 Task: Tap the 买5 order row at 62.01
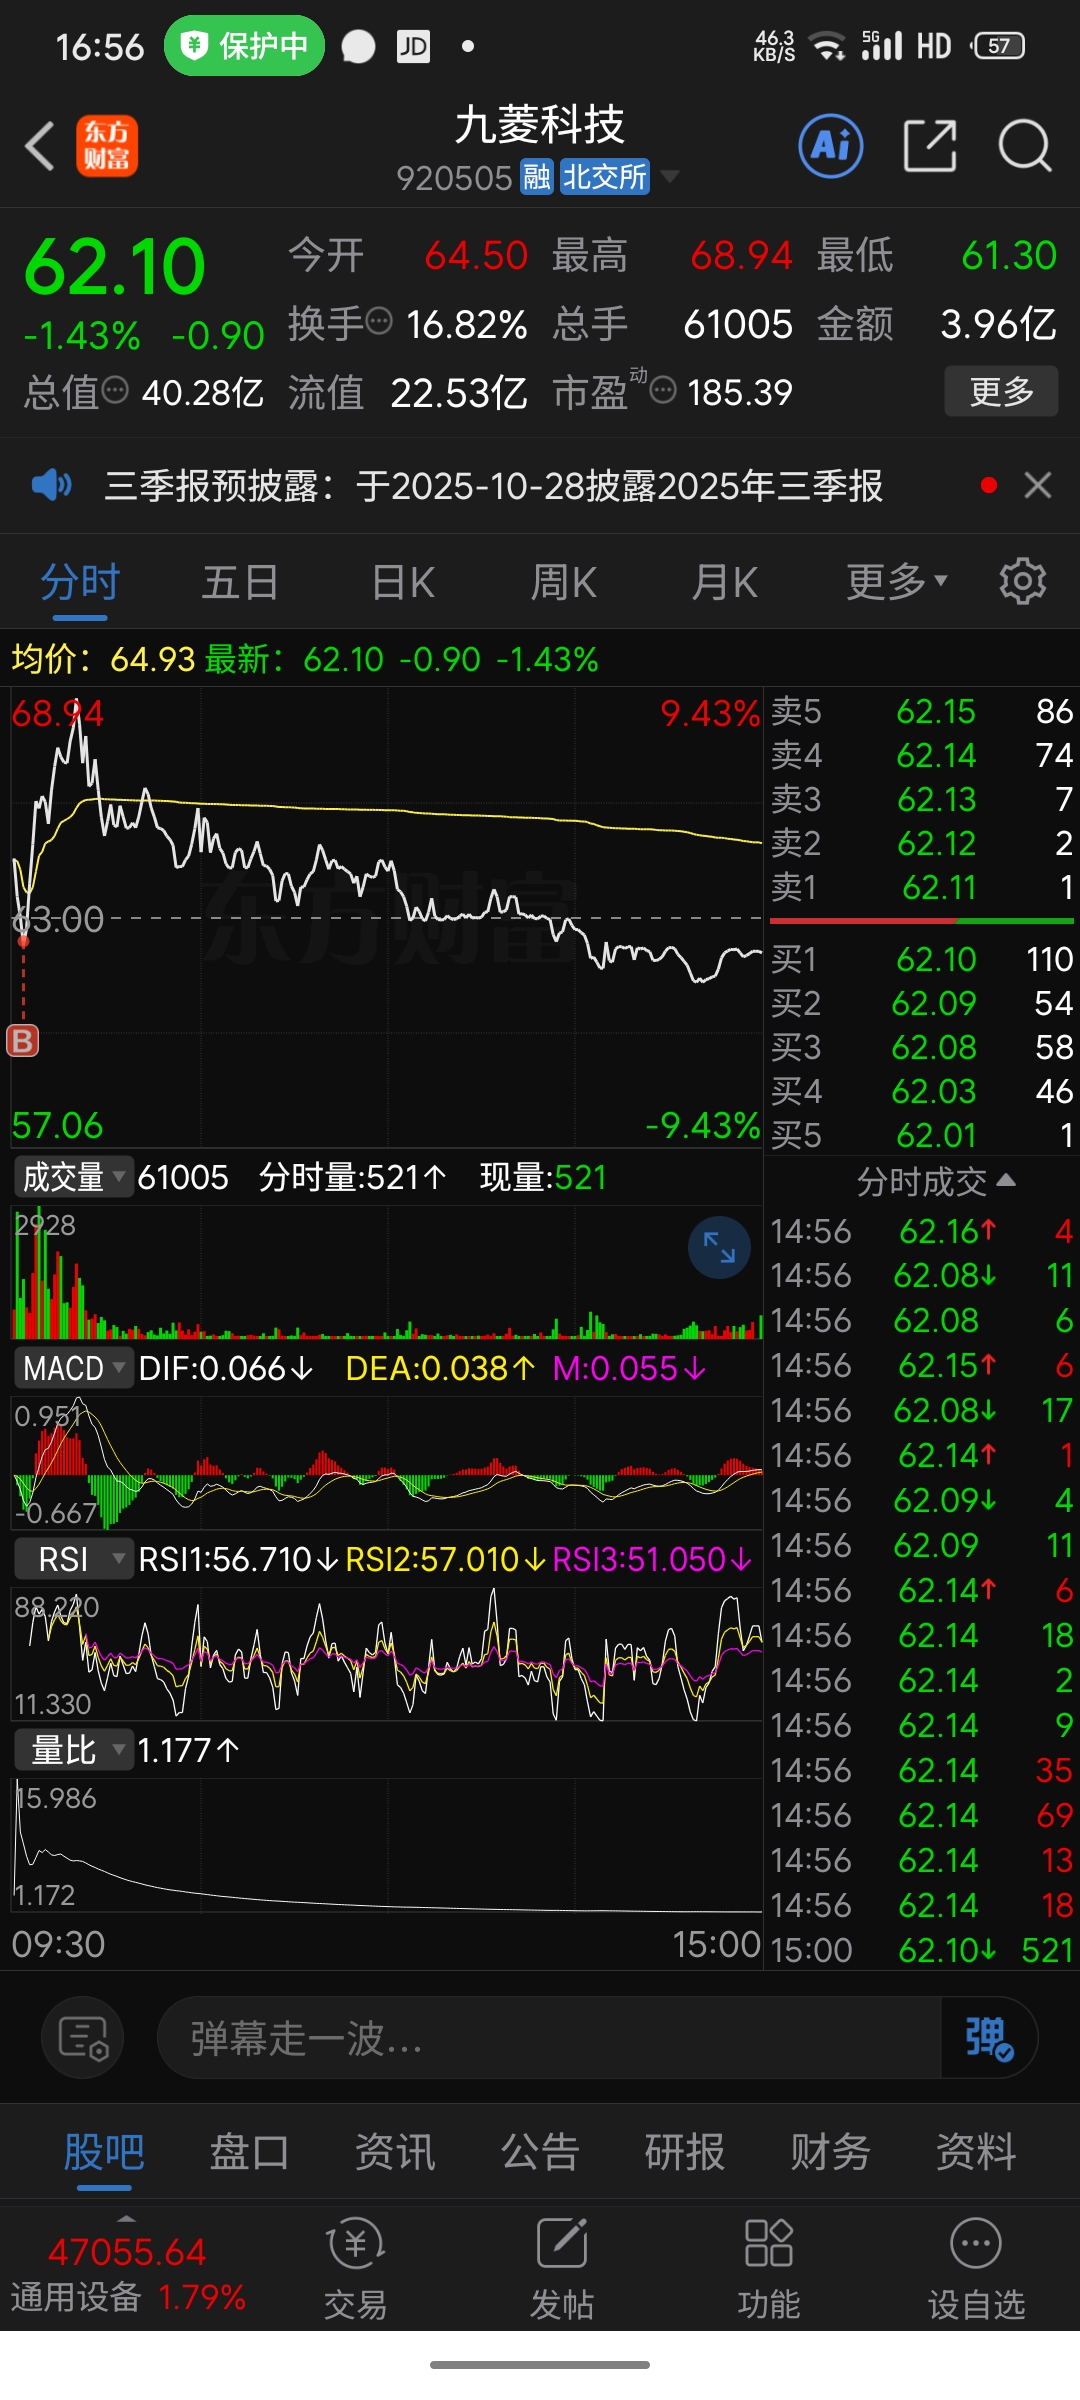[921, 1135]
